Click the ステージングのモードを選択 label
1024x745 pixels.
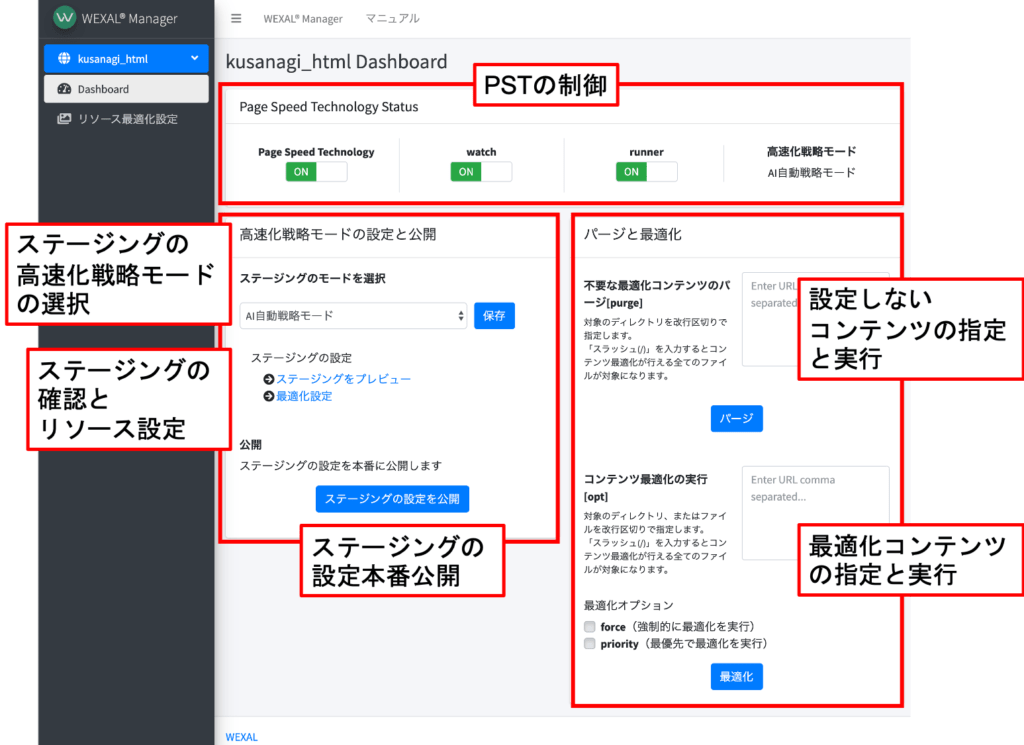(x=312, y=278)
